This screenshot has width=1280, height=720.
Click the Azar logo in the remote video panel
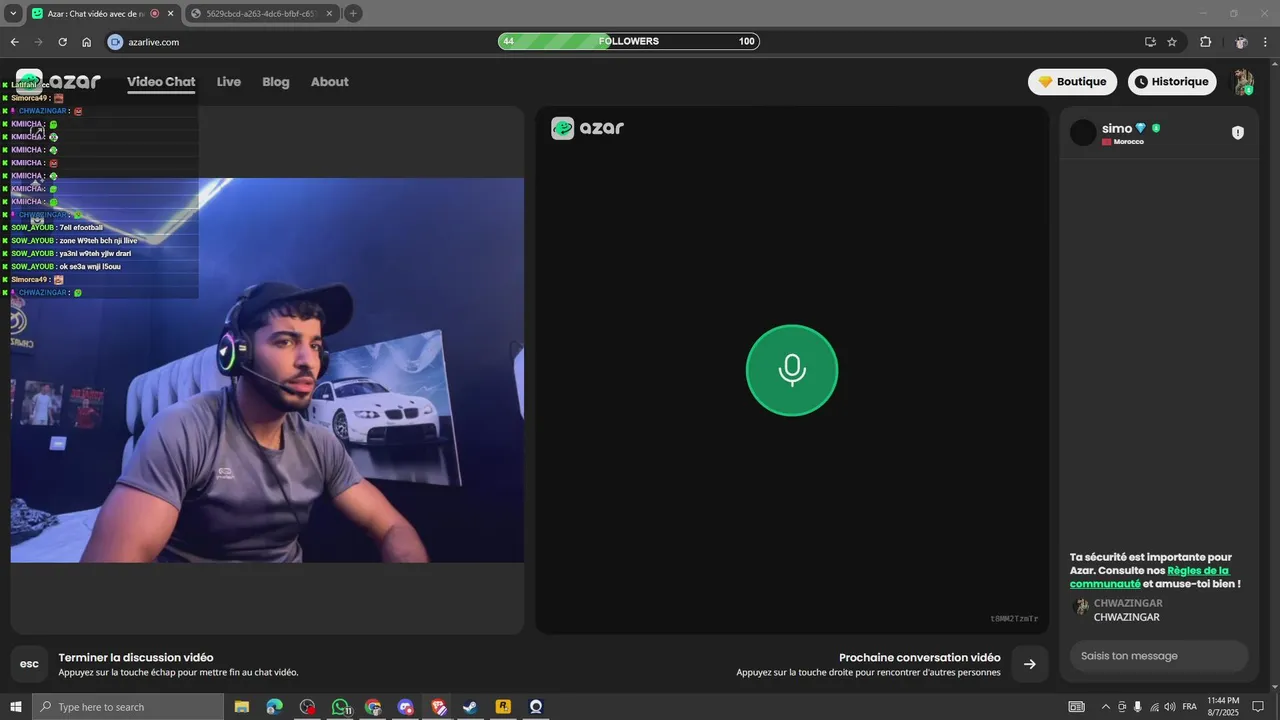coord(587,128)
